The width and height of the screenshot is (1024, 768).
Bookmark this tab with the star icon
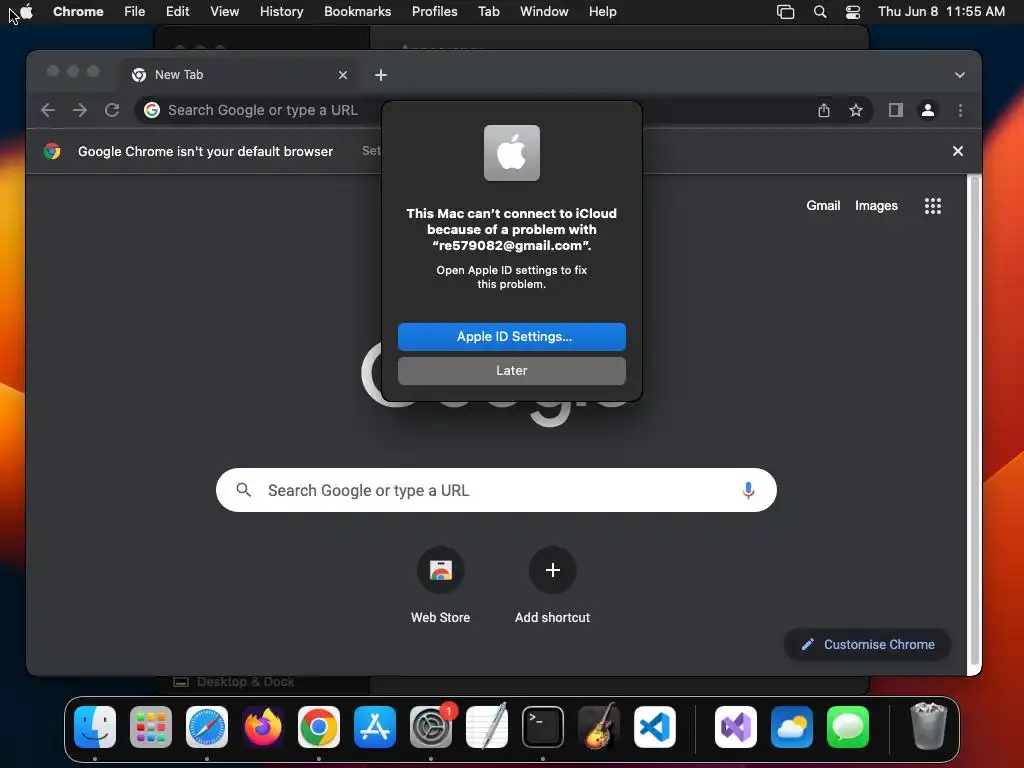[856, 110]
